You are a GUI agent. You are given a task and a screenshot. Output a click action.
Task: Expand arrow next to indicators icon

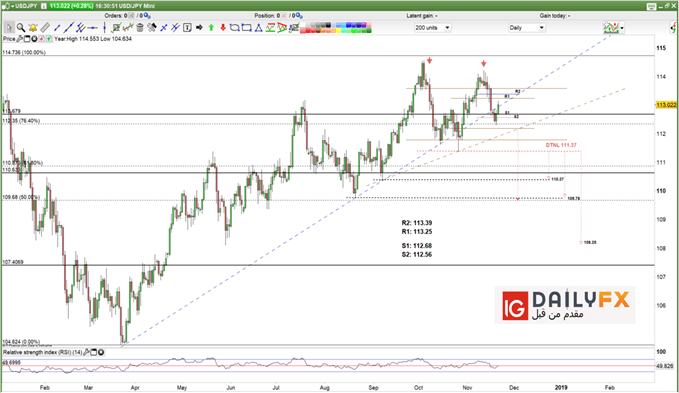pyautogui.click(x=622, y=28)
